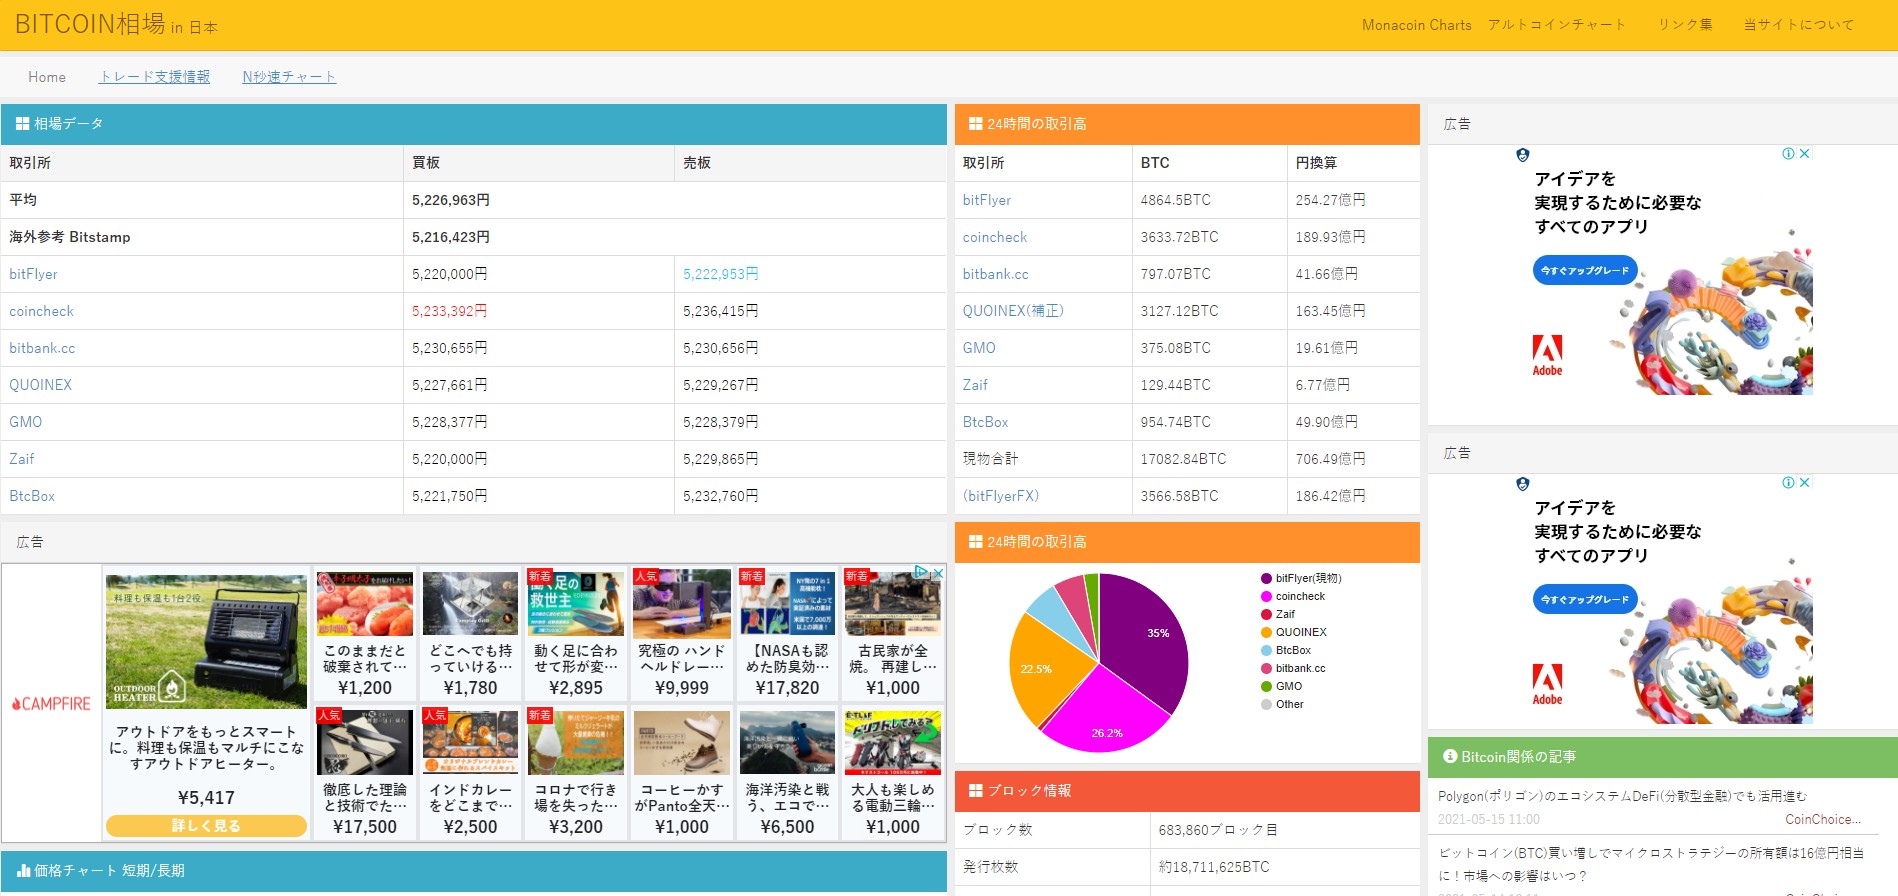The image size is (1898, 896).
Task: Open トレード支援情報 tab
Action: 154,77
